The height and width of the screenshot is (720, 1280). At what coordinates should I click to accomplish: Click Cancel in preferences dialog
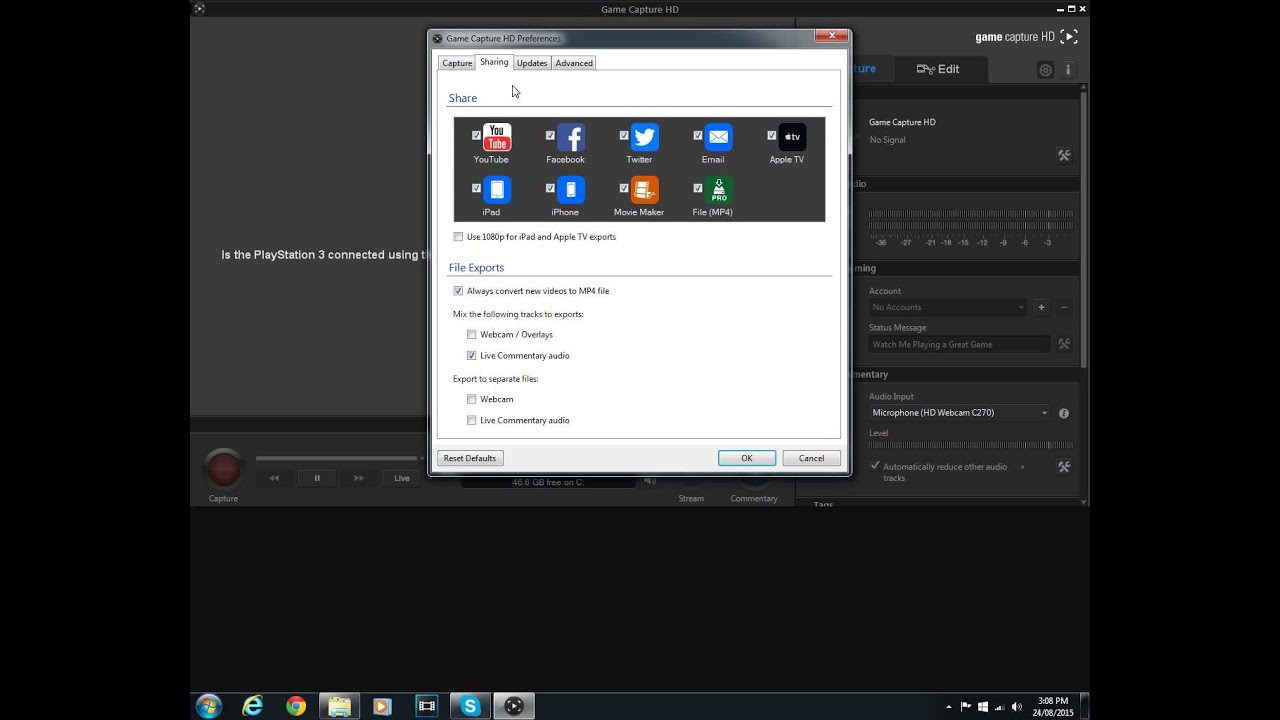click(811, 458)
